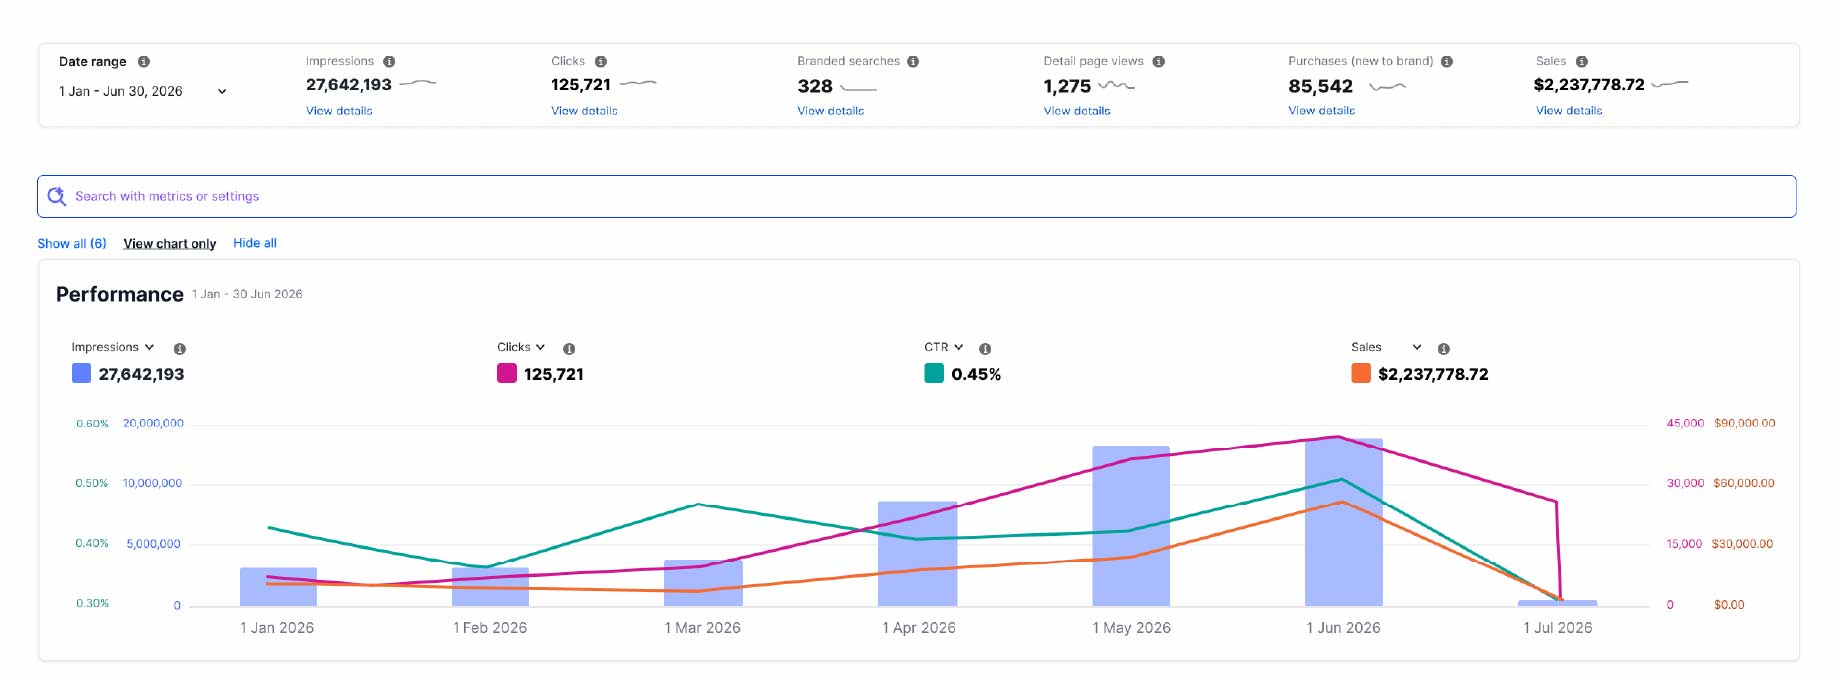Open View details under top Sales

click(1569, 111)
